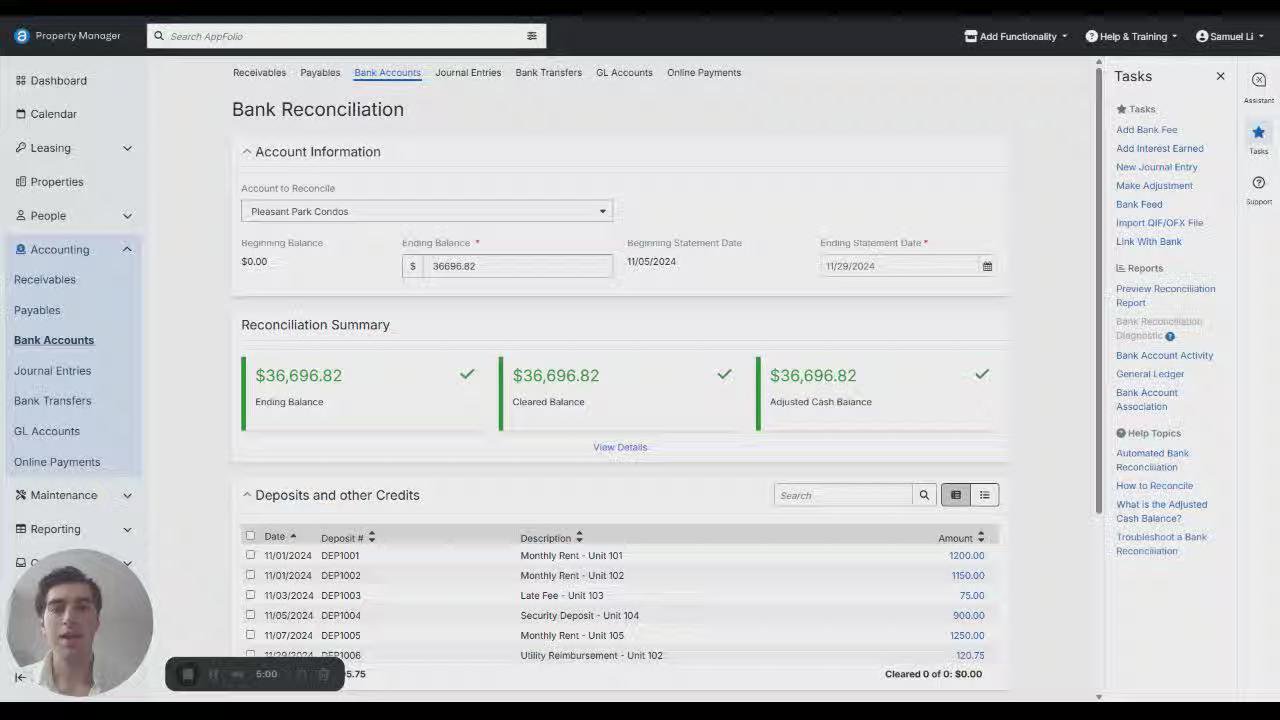Open the Assistant panel icon
Image resolution: width=1280 pixels, height=720 pixels.
(x=1259, y=80)
